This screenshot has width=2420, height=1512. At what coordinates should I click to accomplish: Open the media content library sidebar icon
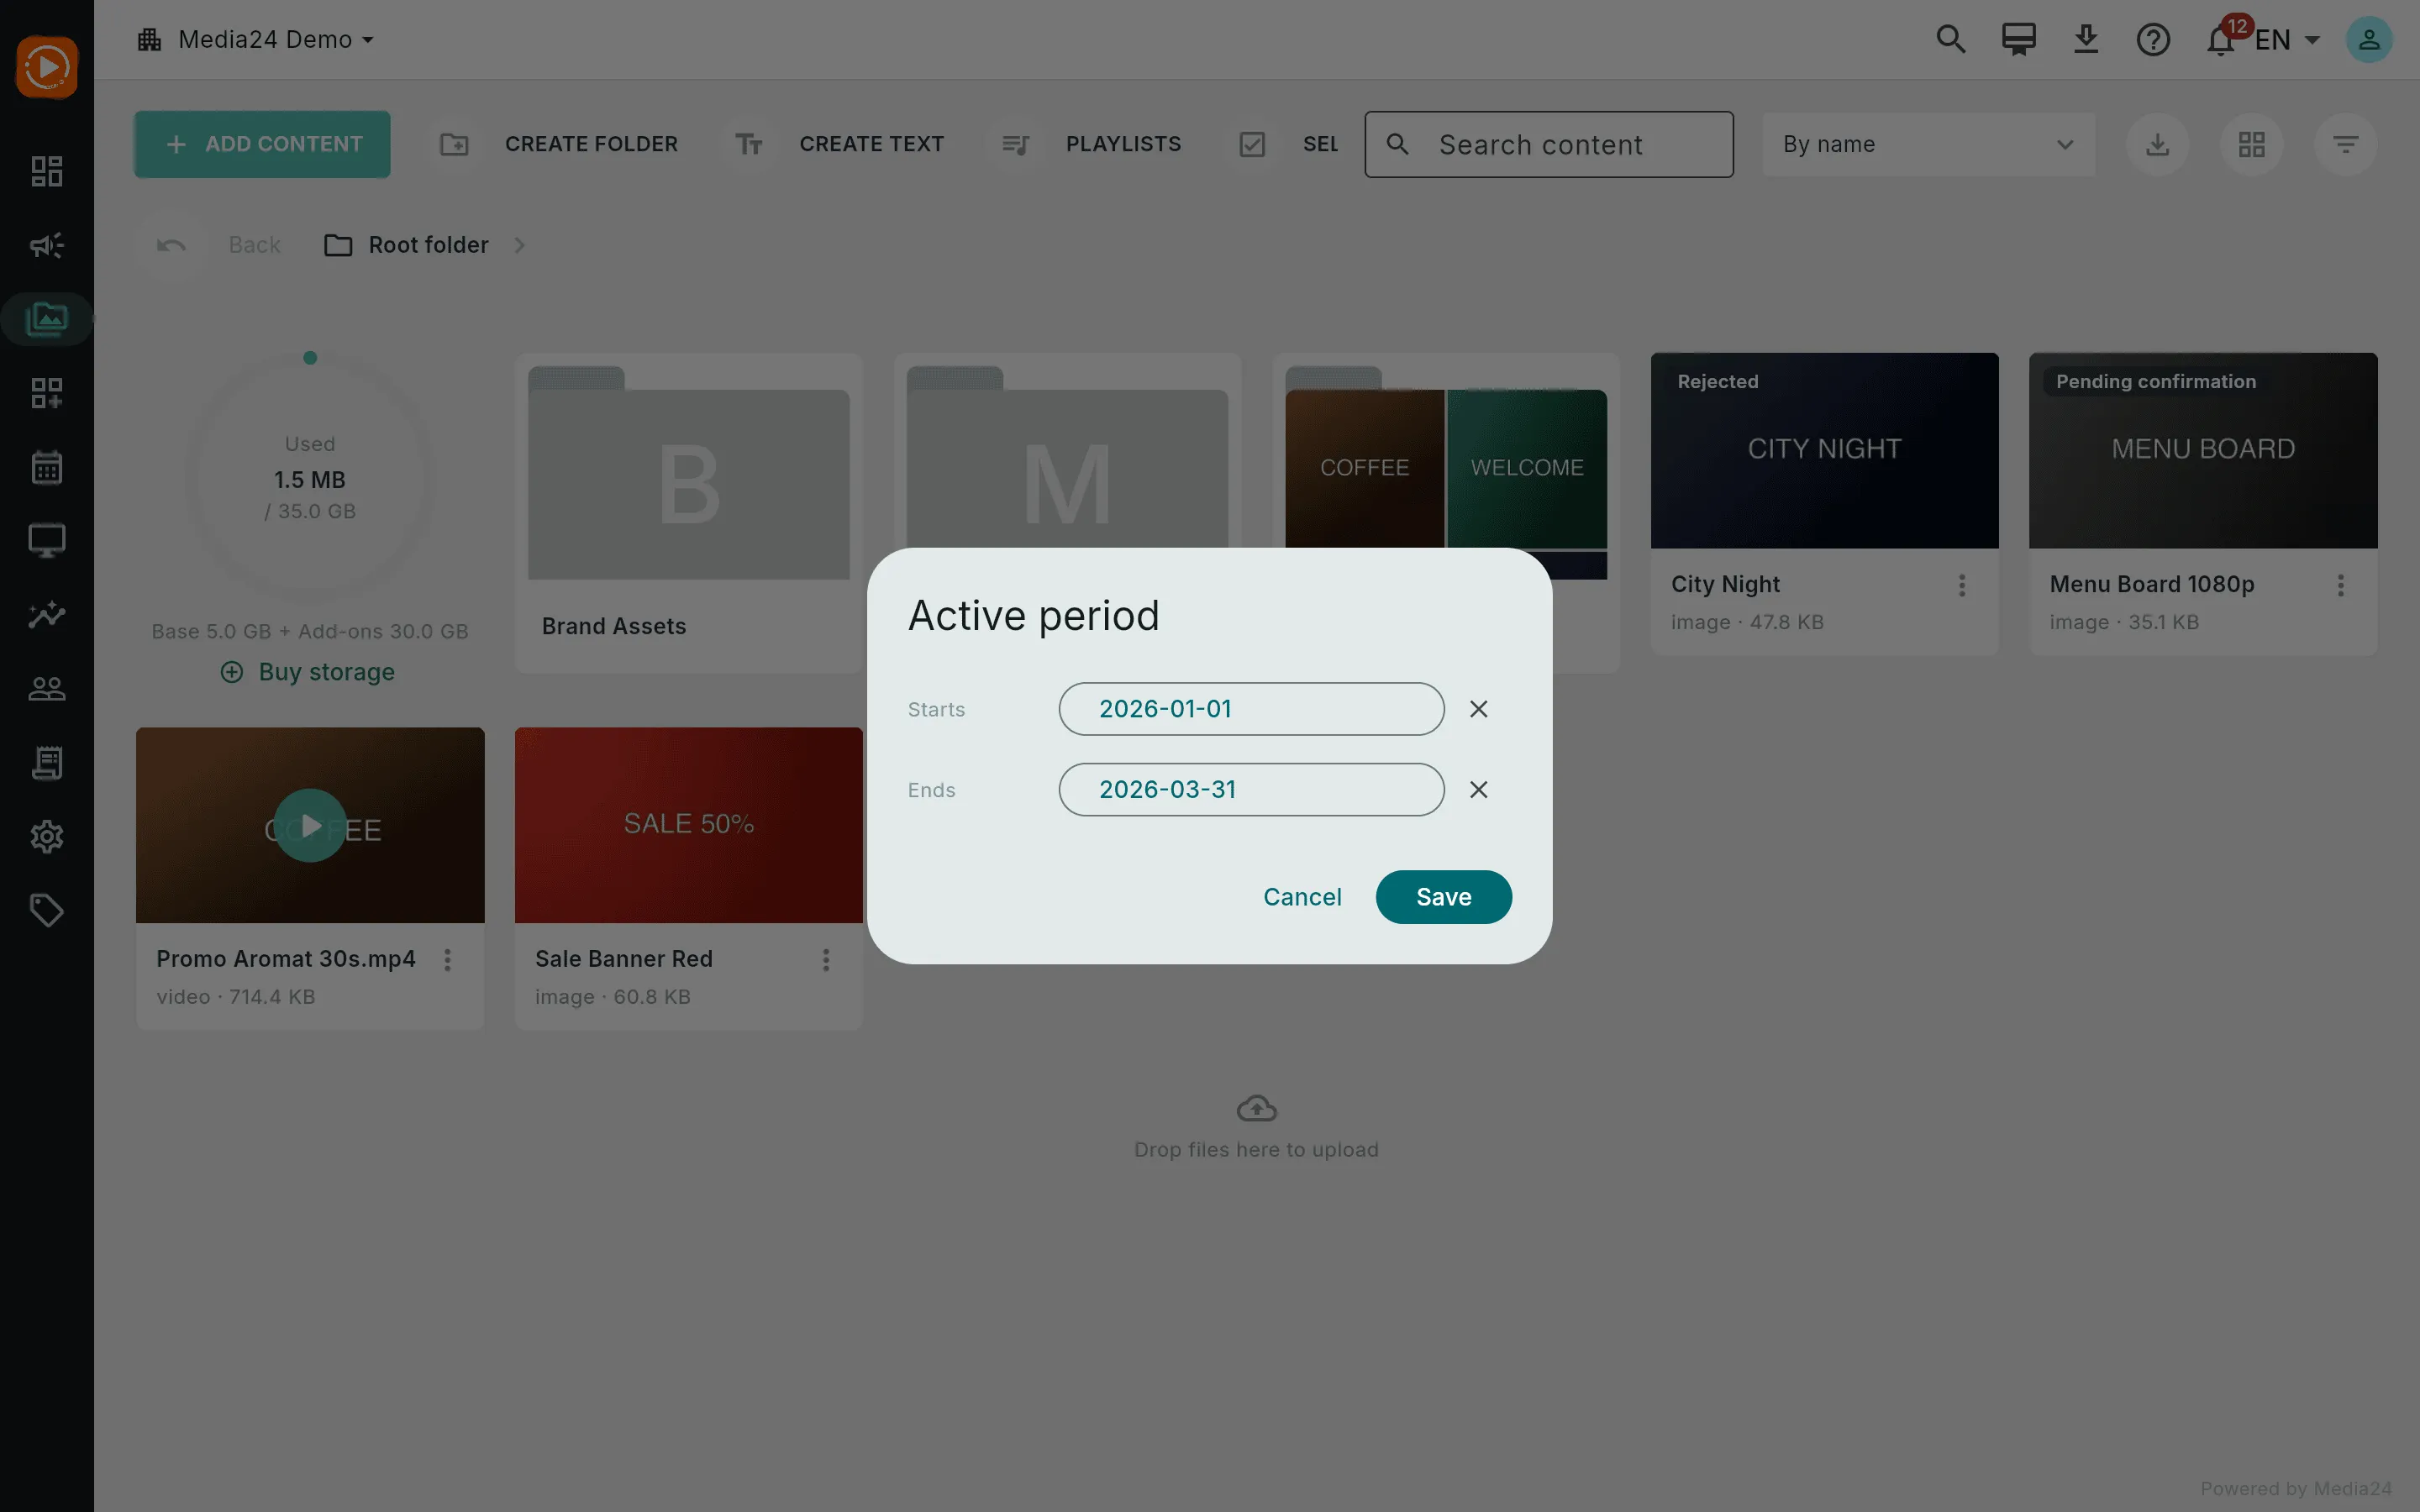tap(46, 319)
